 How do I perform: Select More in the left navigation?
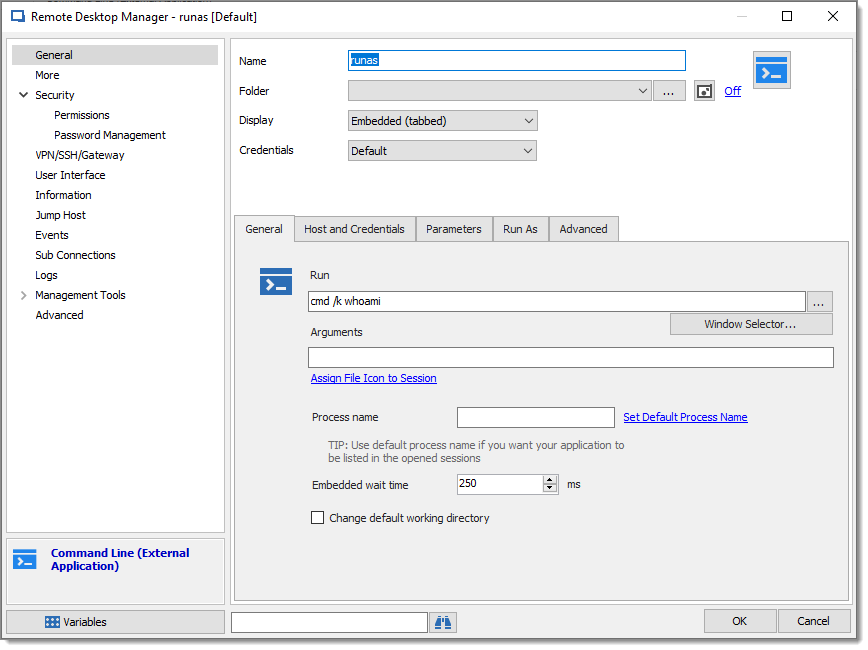(47, 75)
